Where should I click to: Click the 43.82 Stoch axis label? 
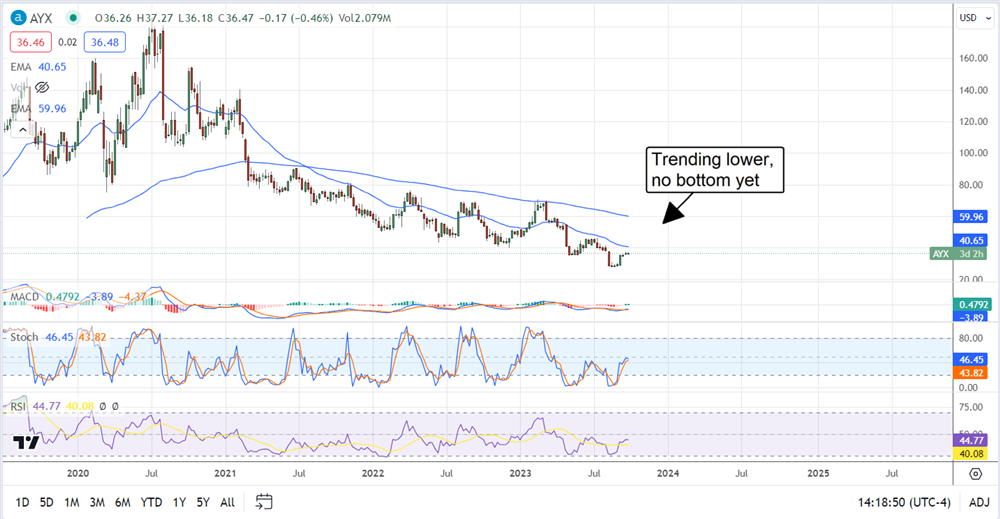coord(970,374)
